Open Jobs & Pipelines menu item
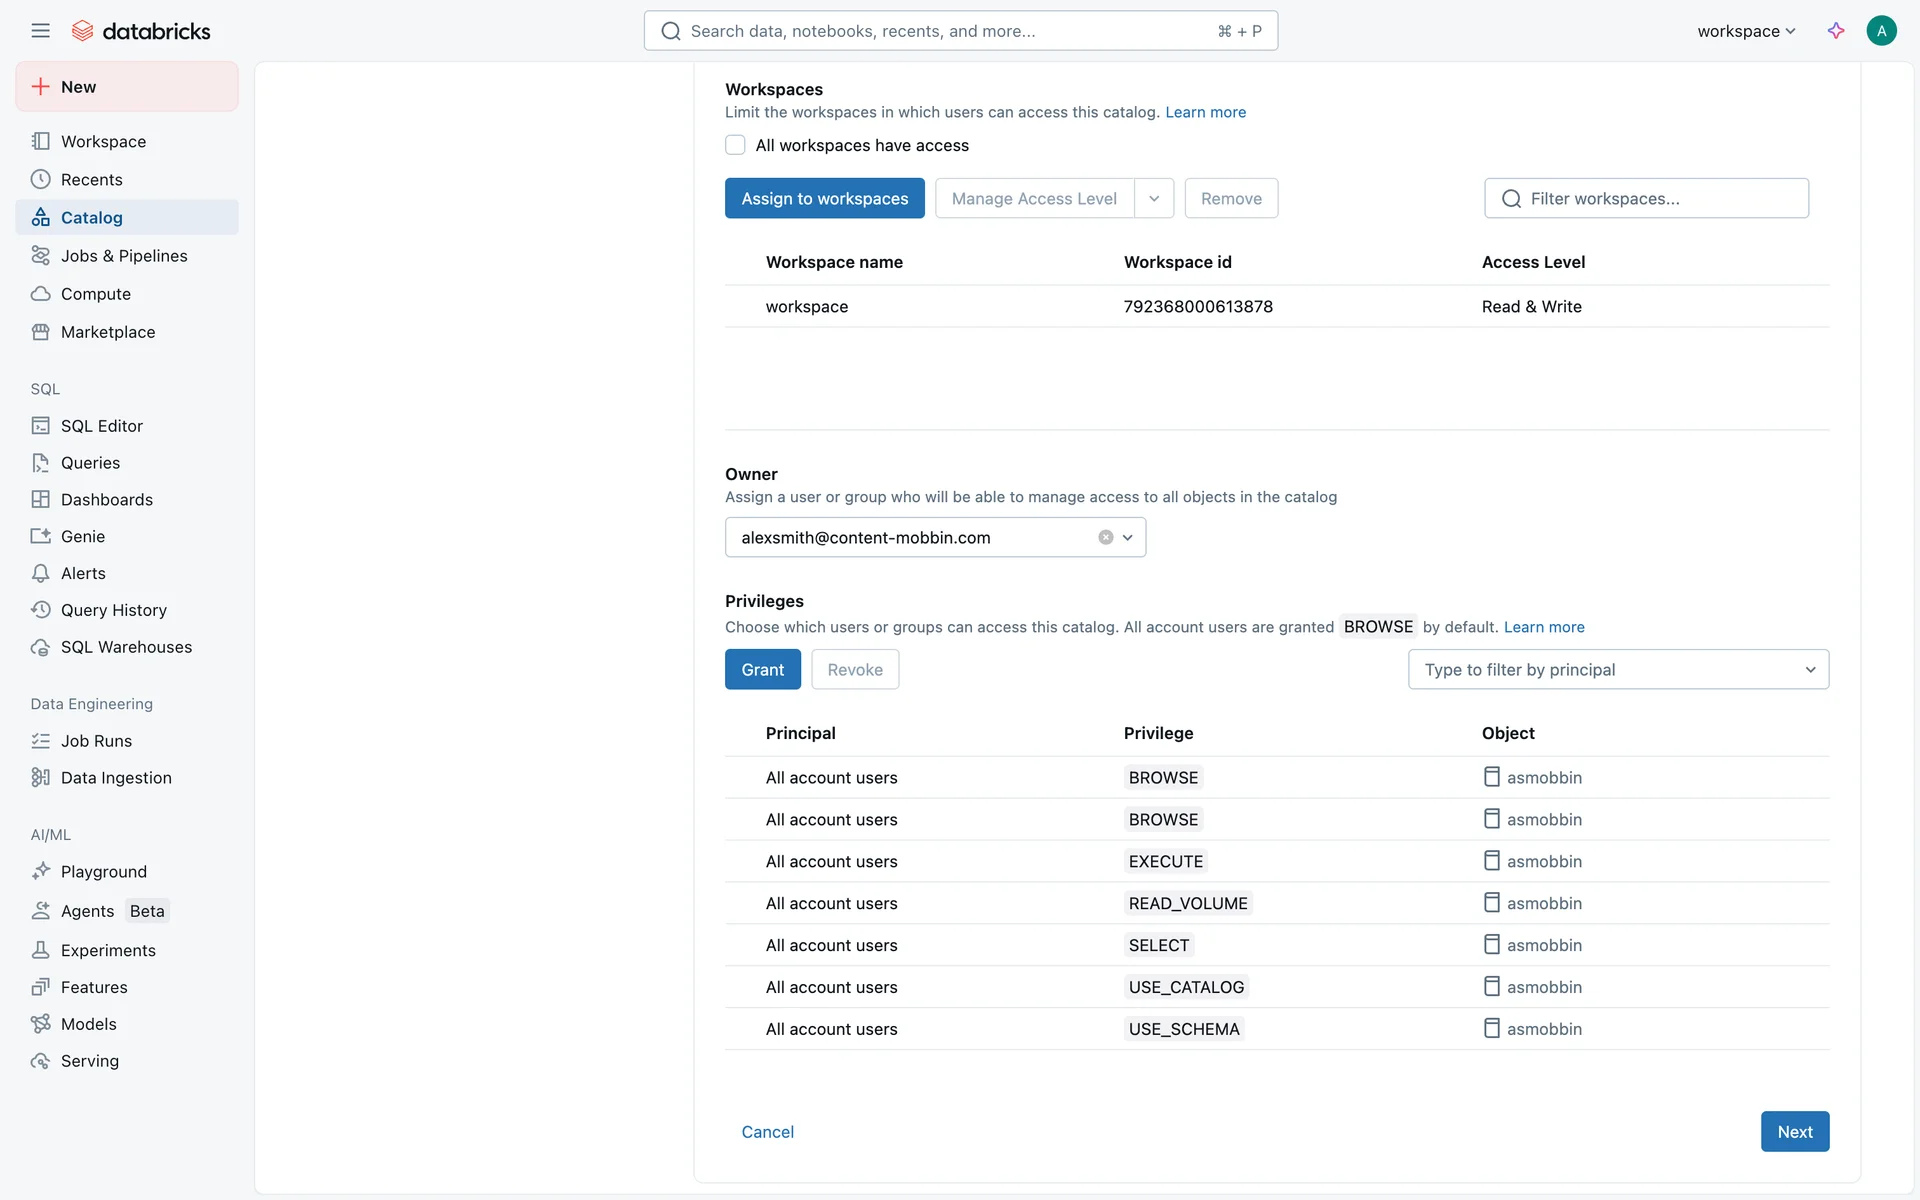 point(124,256)
